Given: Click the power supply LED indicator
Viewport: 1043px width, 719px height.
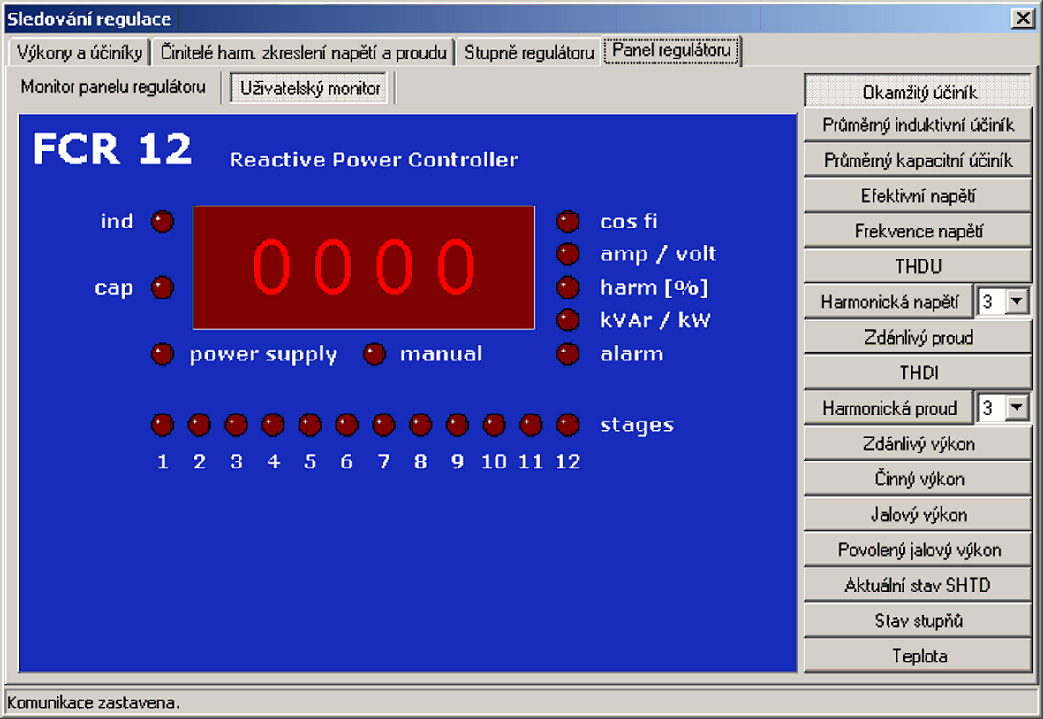Looking at the screenshot, I should coord(162,354).
